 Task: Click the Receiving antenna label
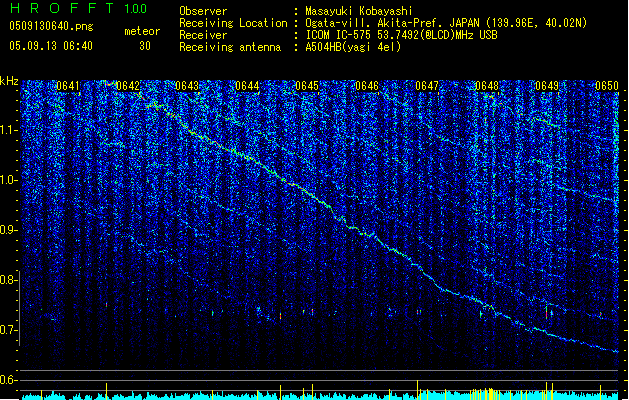[x=230, y=47]
